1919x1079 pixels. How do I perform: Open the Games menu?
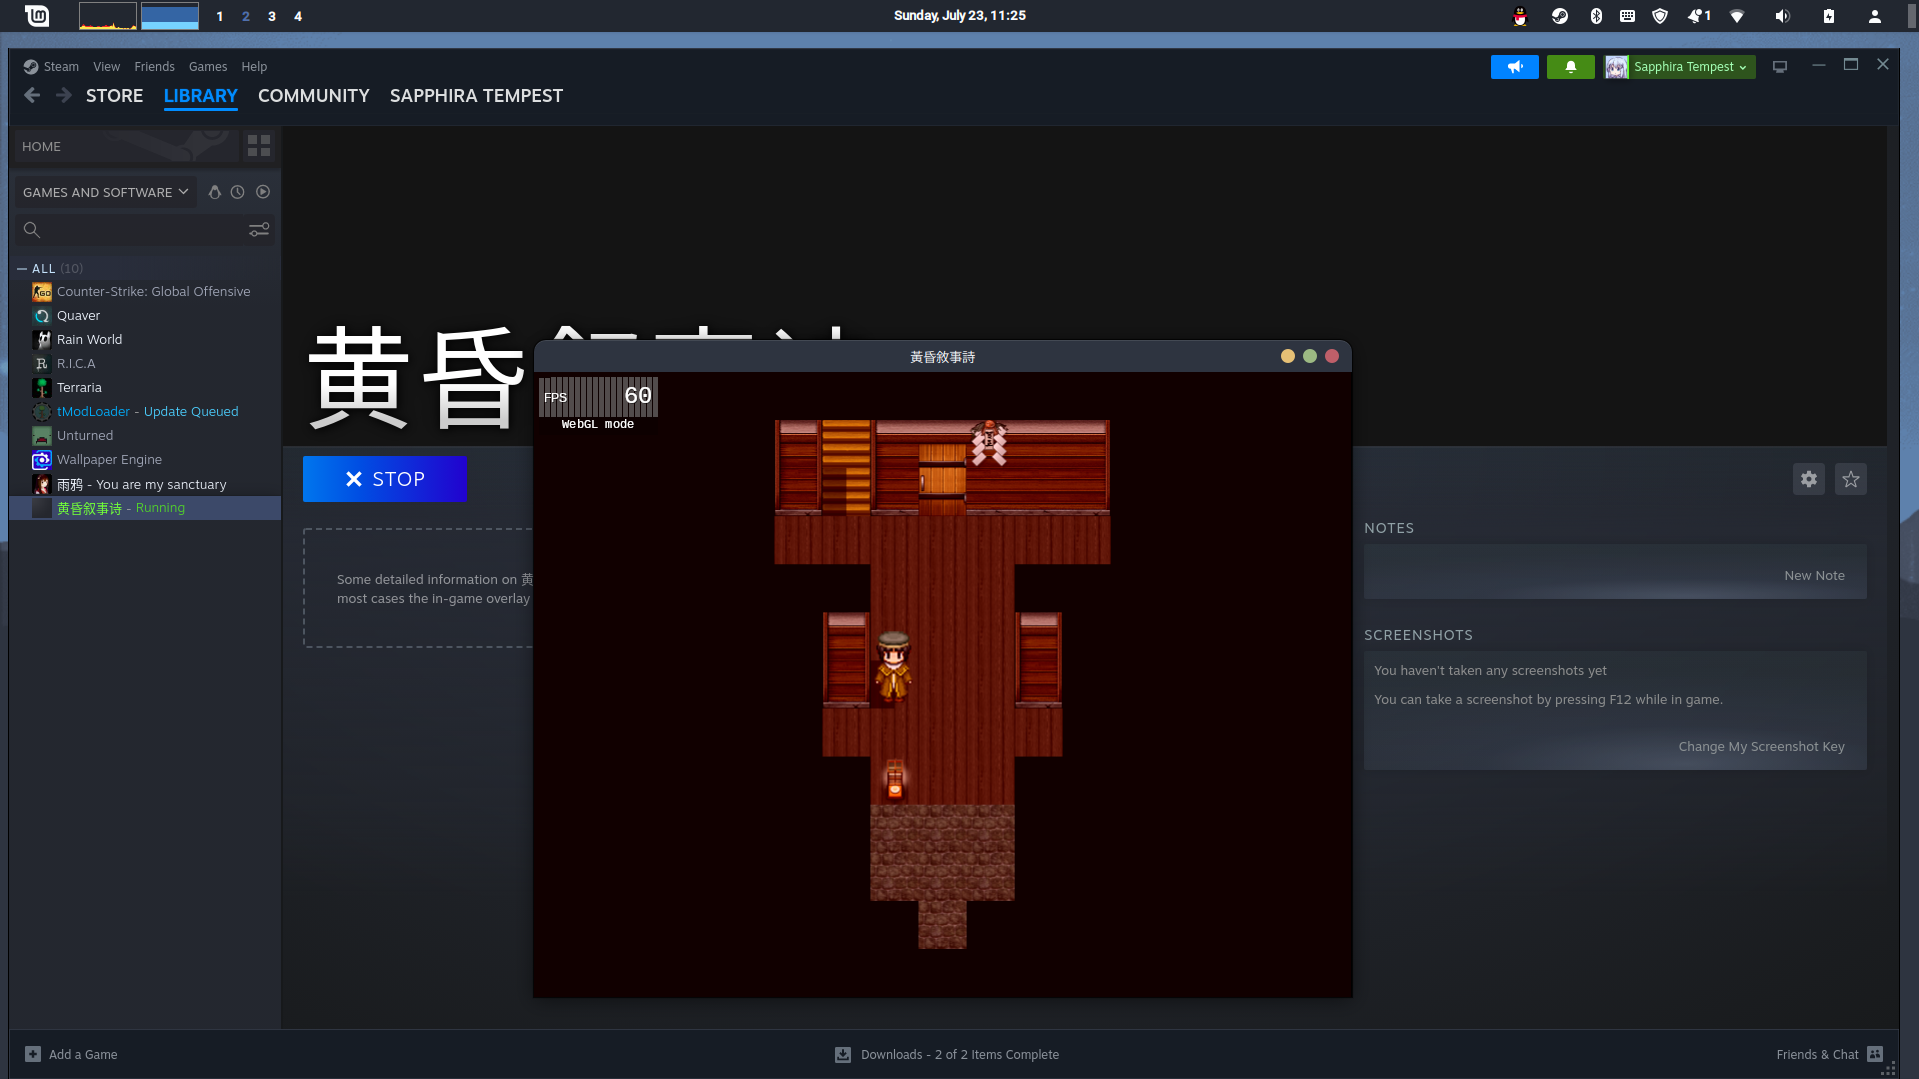[208, 67]
